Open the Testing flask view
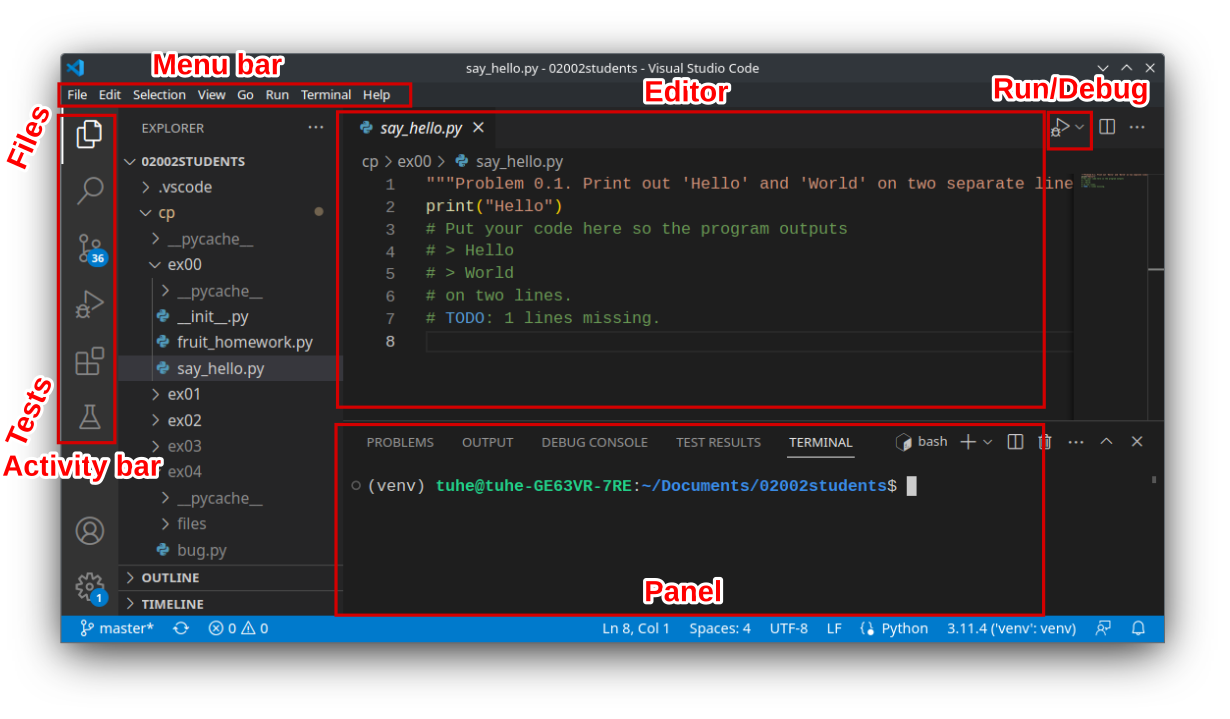The image size is (1230, 719). [90, 418]
